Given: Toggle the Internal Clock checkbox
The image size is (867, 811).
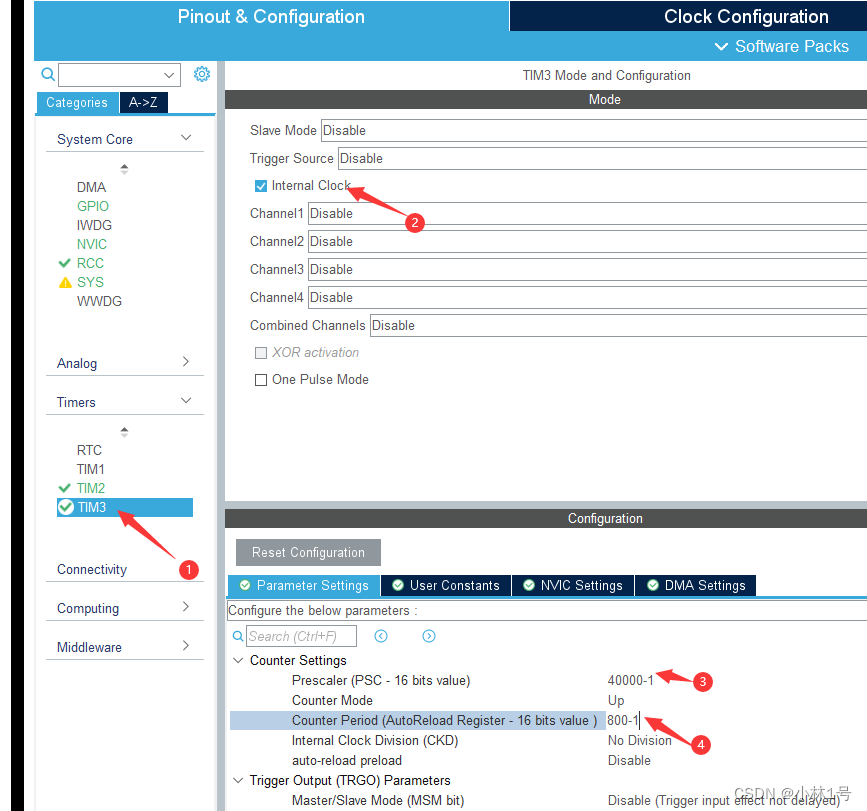Looking at the screenshot, I should click(261, 186).
